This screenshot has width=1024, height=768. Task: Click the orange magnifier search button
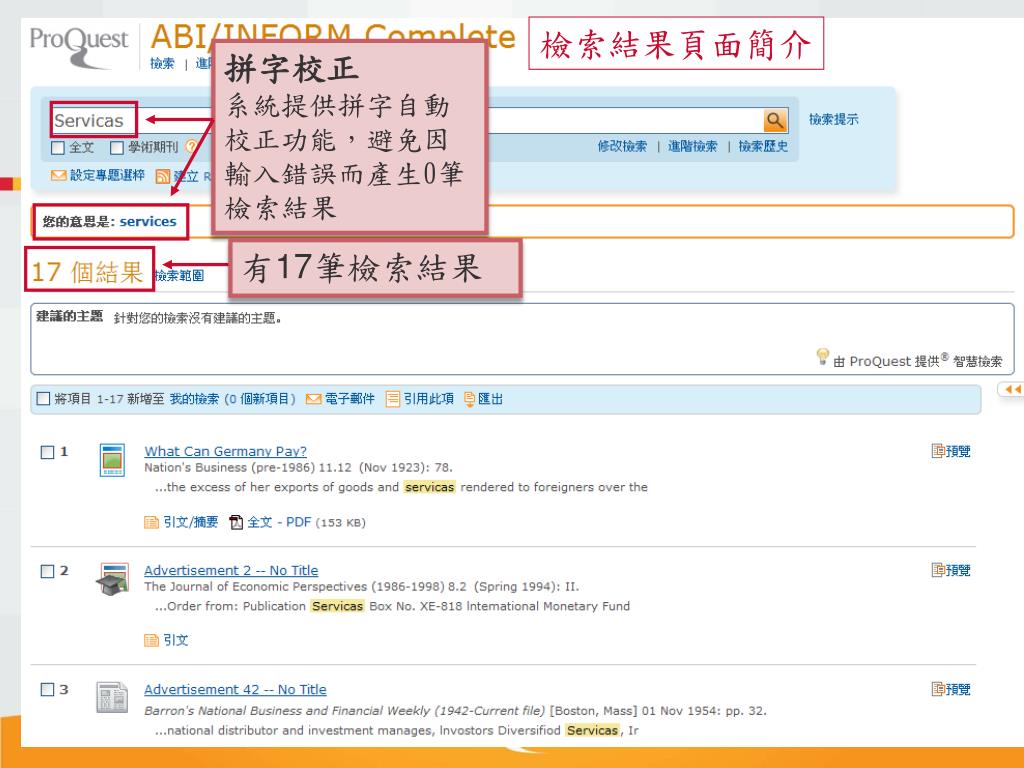click(x=775, y=120)
